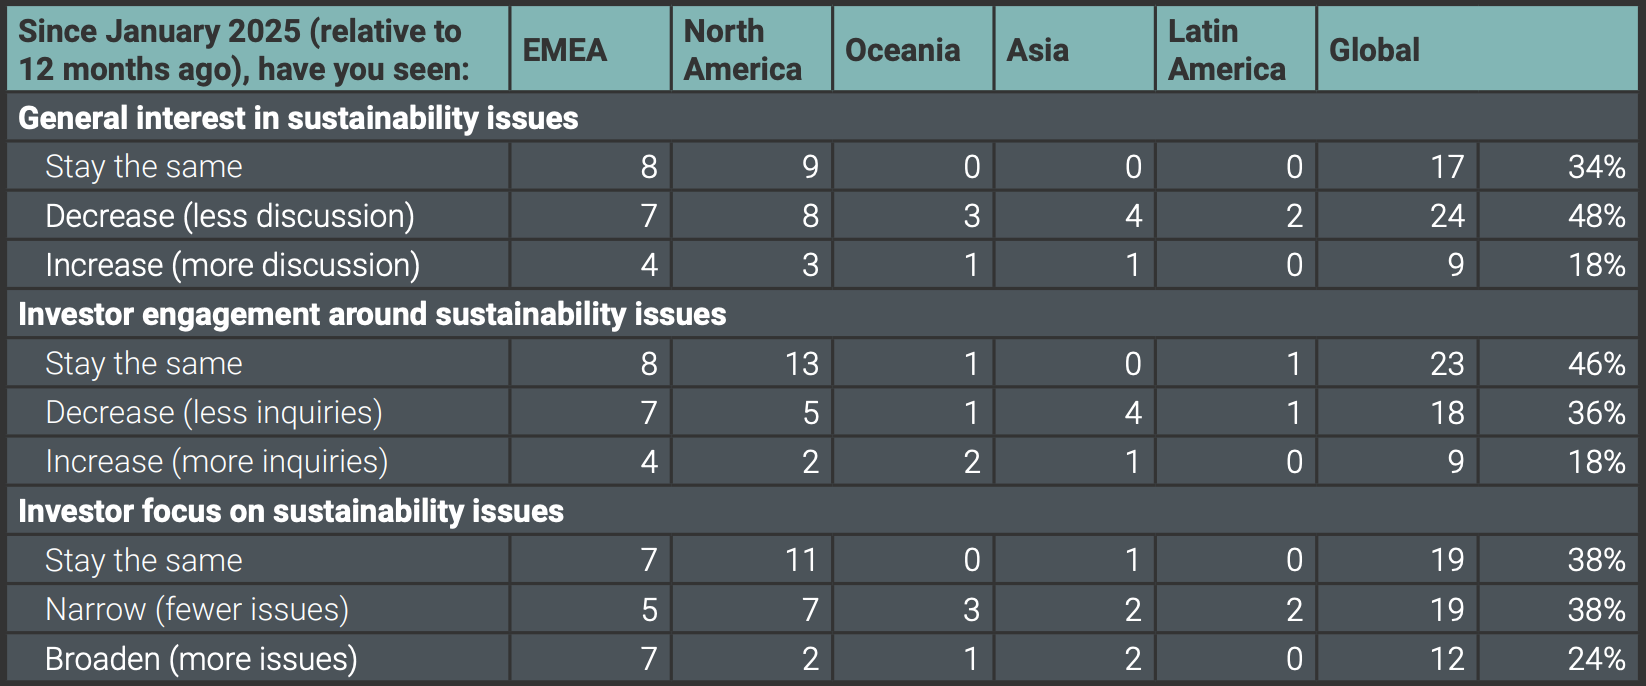1646x686 pixels.
Task: Select 'Investor focus on sustainability issues' heading
Action: point(291,511)
